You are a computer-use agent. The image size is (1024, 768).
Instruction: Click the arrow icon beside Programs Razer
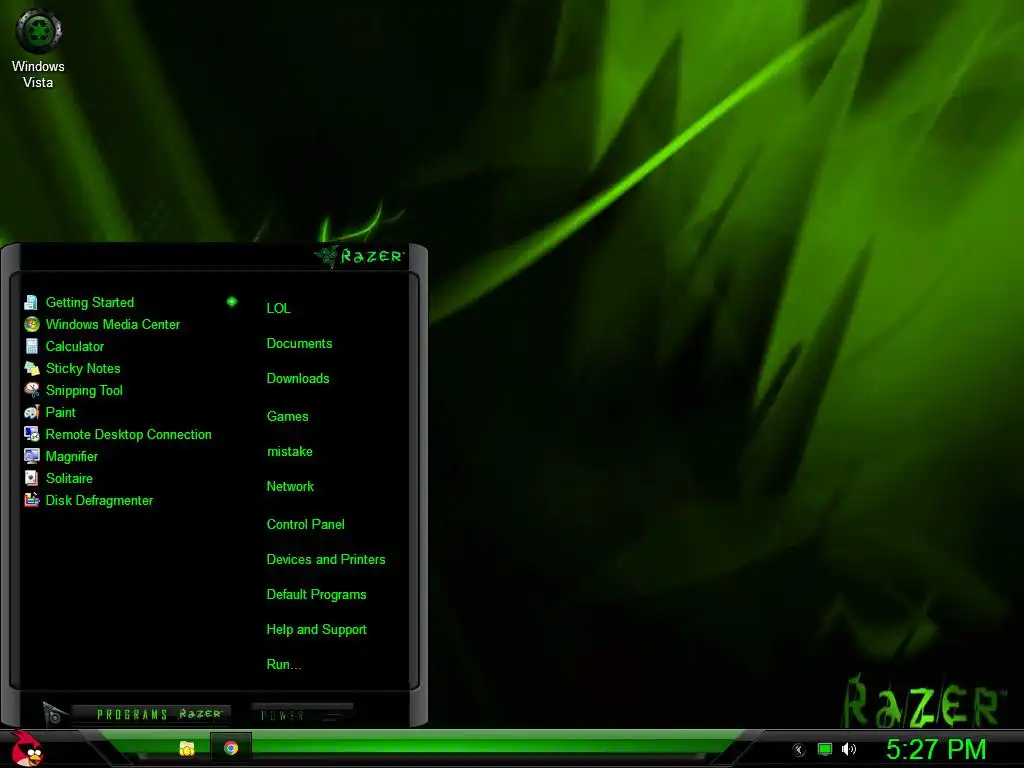pyautogui.click(x=54, y=713)
